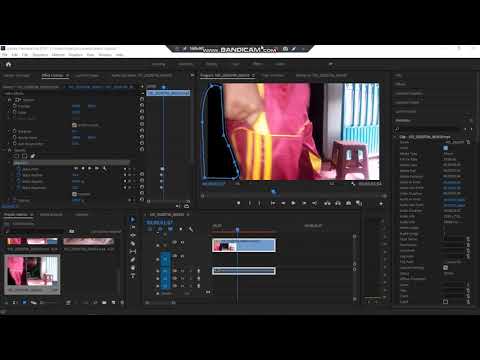Toggle Scale animation stopwatch
Image resolution: width=480 pixels, height=360 pixels.
point(15,112)
